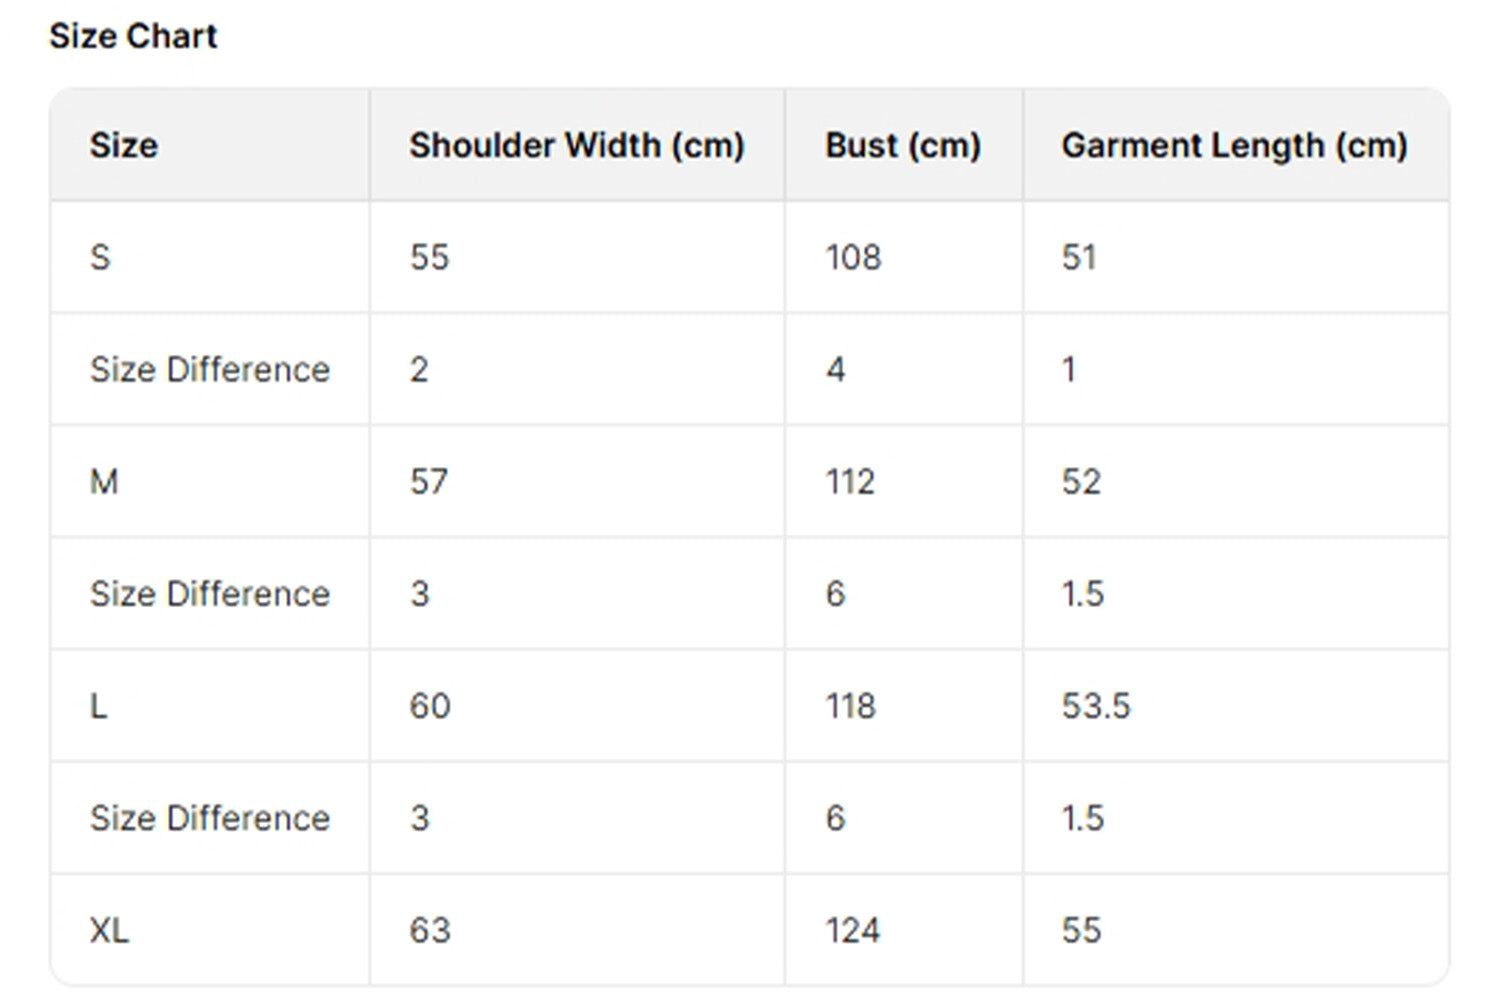Select the Size column header
This screenshot has width=1500, height=1004.
(124, 145)
